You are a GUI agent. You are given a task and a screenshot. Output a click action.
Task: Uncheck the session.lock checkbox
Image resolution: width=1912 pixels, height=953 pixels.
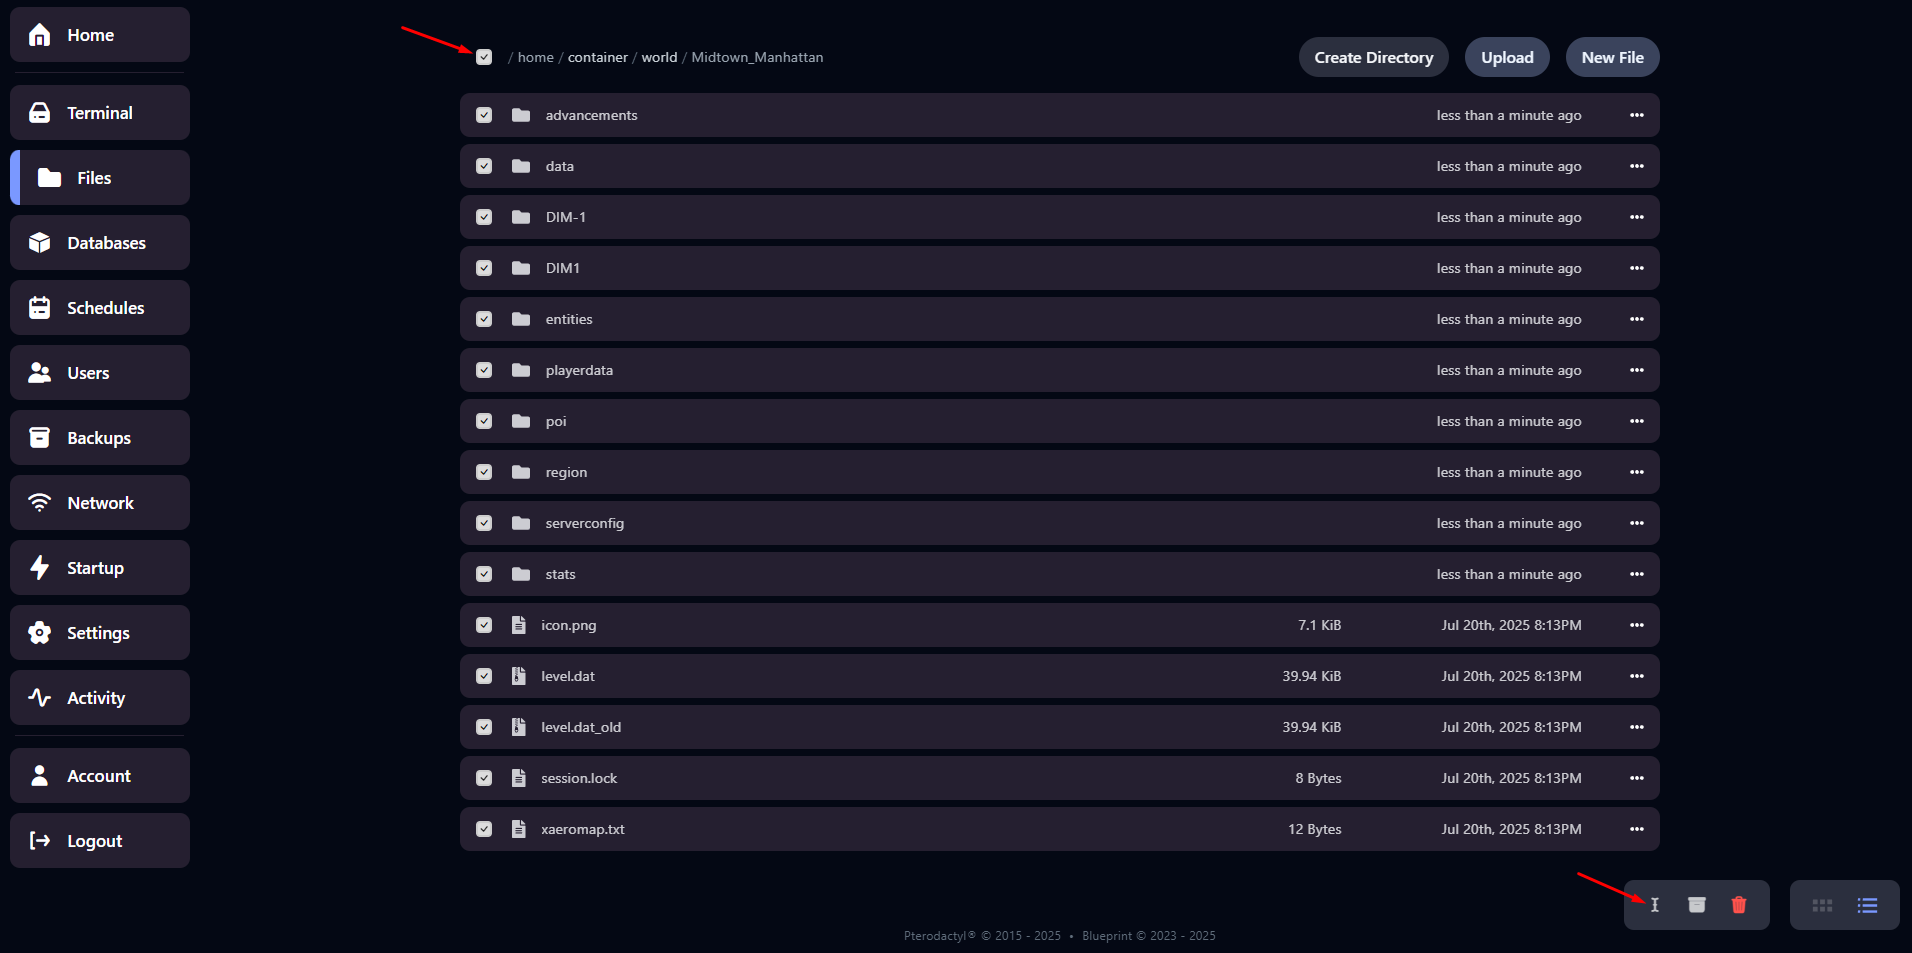click(x=484, y=778)
